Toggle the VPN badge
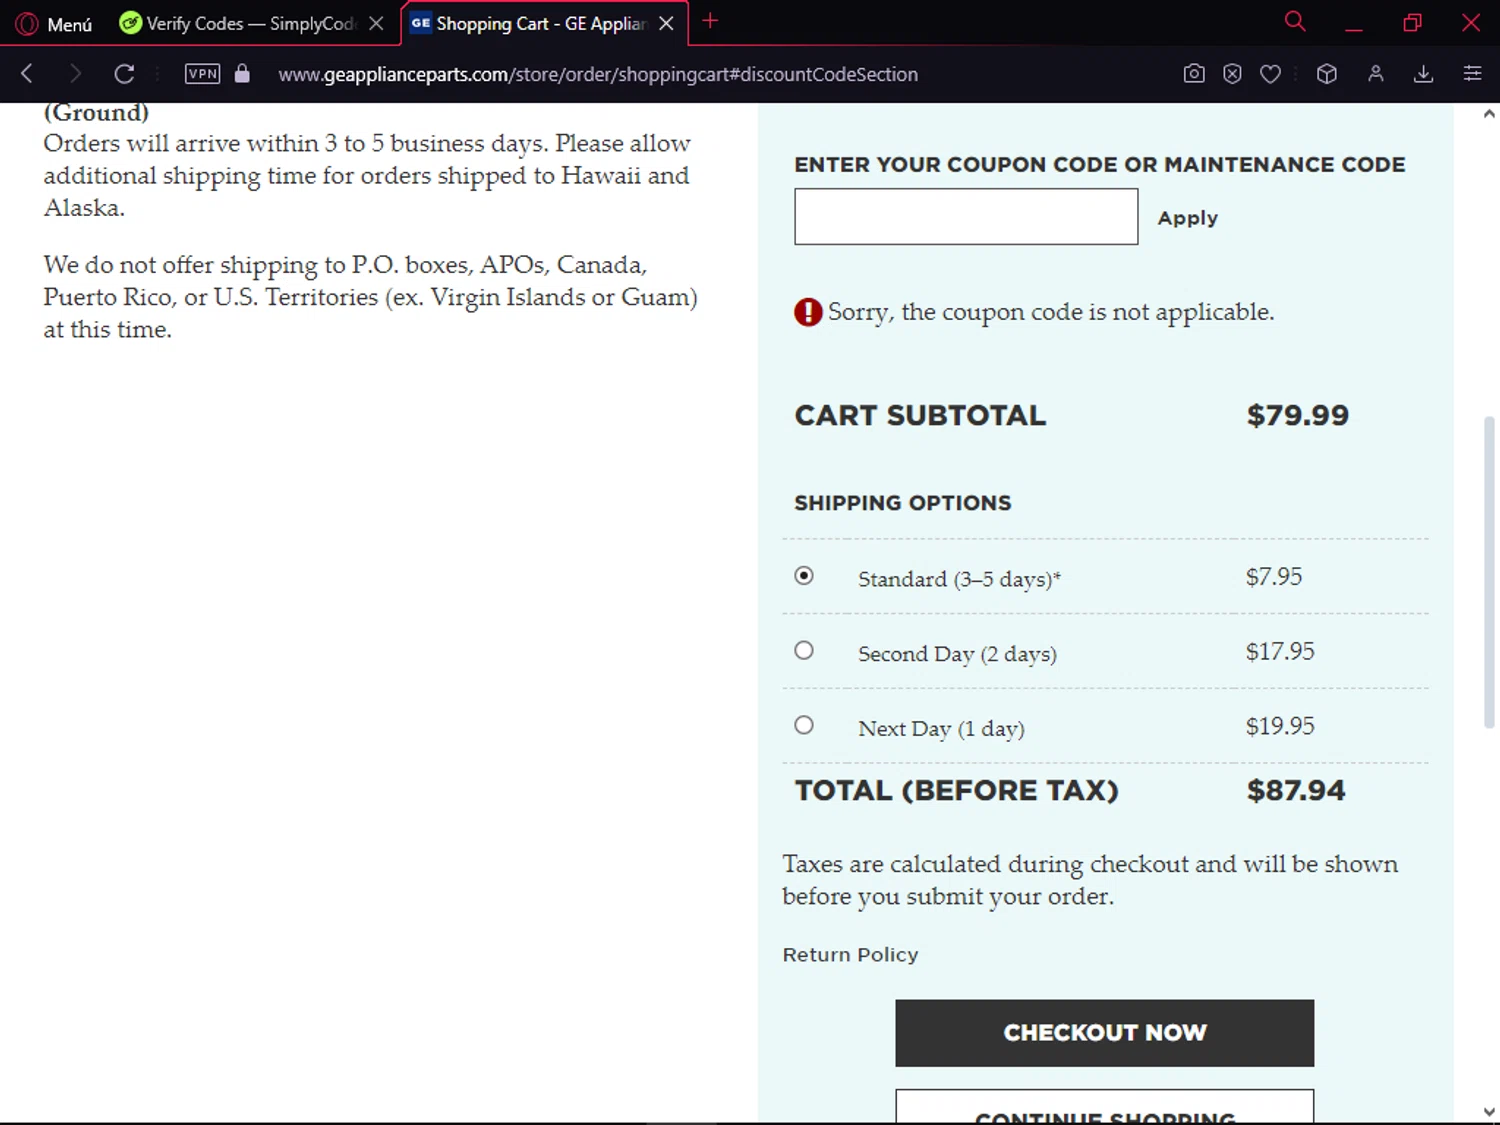Image resolution: width=1500 pixels, height=1125 pixels. point(202,73)
